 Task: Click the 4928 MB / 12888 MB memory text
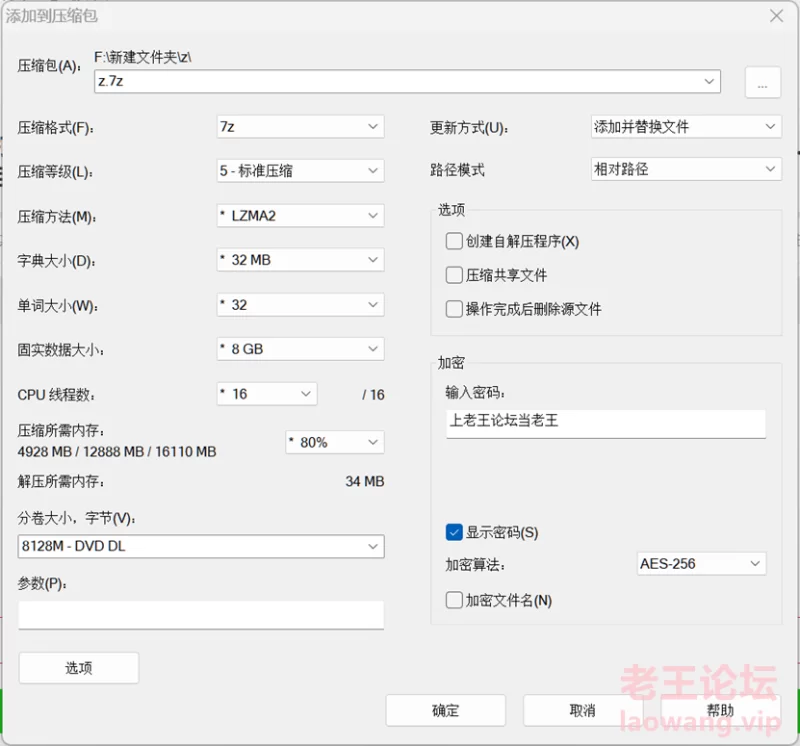point(117,452)
